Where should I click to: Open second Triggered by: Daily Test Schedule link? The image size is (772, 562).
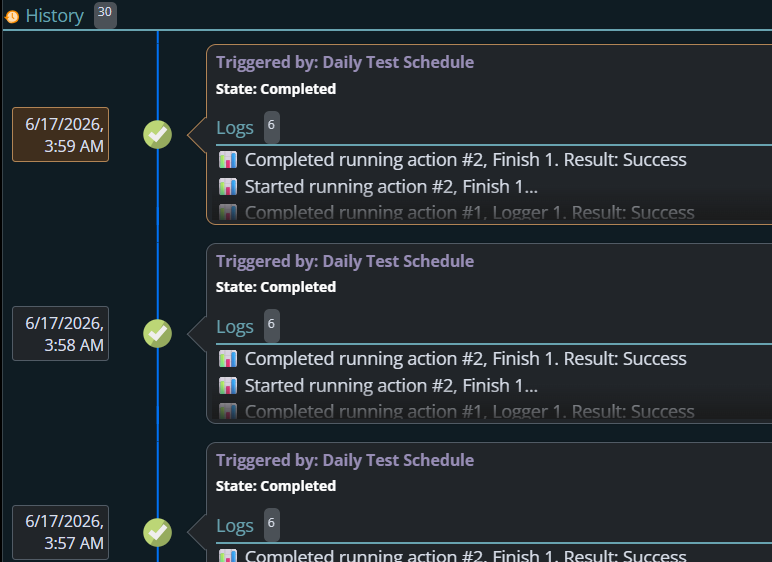[x=345, y=261]
